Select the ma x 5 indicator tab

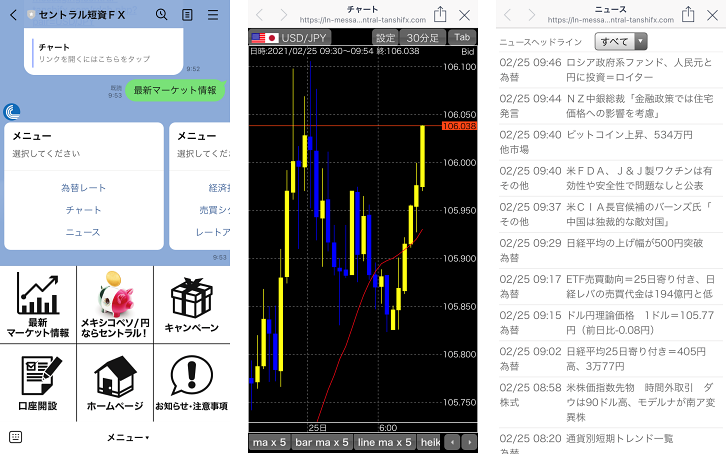click(269, 442)
